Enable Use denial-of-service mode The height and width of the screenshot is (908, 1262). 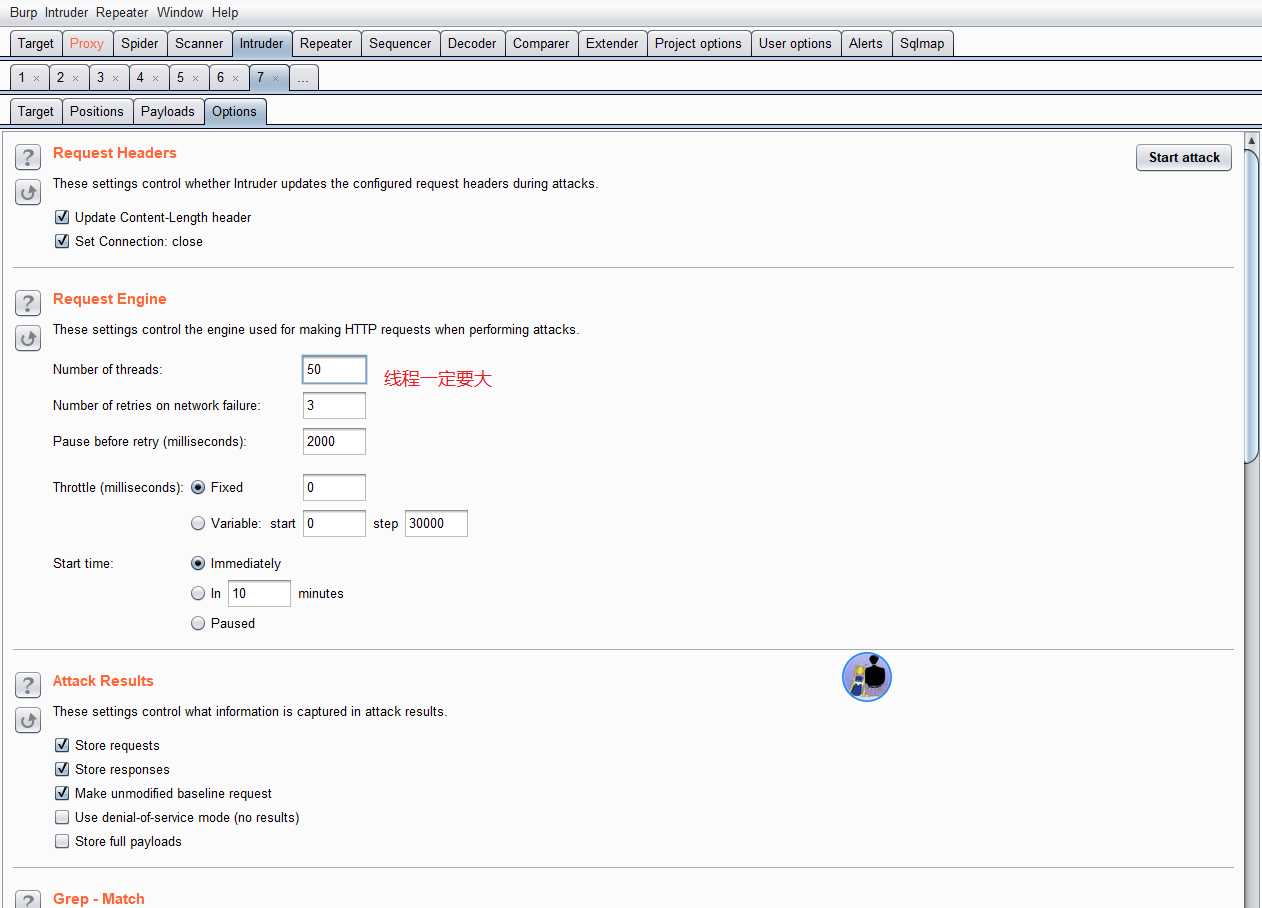[62, 817]
